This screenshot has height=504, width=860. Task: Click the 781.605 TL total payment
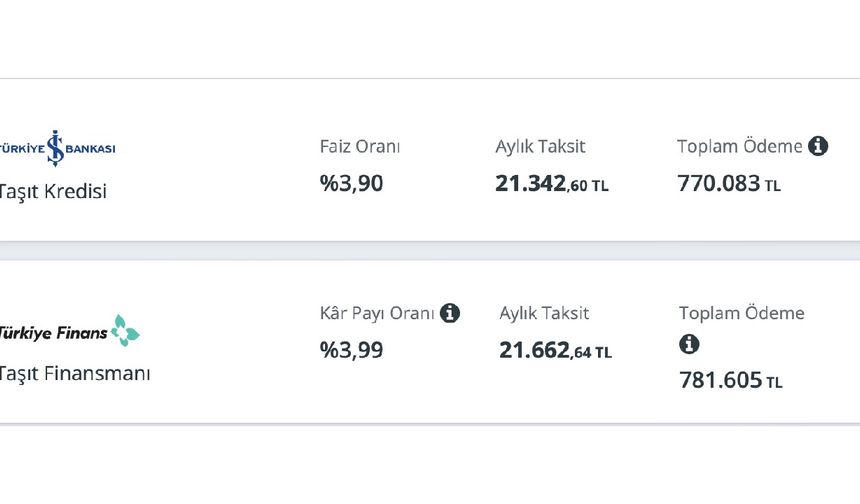point(731,380)
